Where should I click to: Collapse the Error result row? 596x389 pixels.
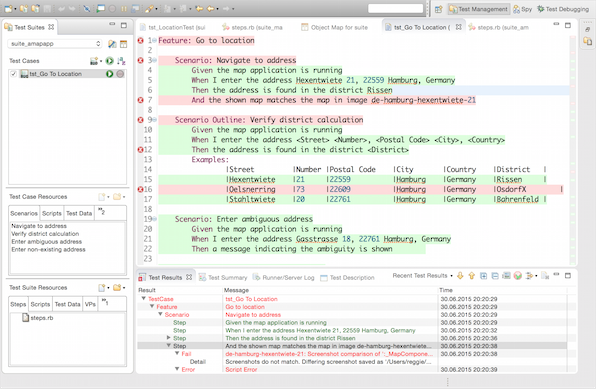pyautogui.click(x=177, y=369)
